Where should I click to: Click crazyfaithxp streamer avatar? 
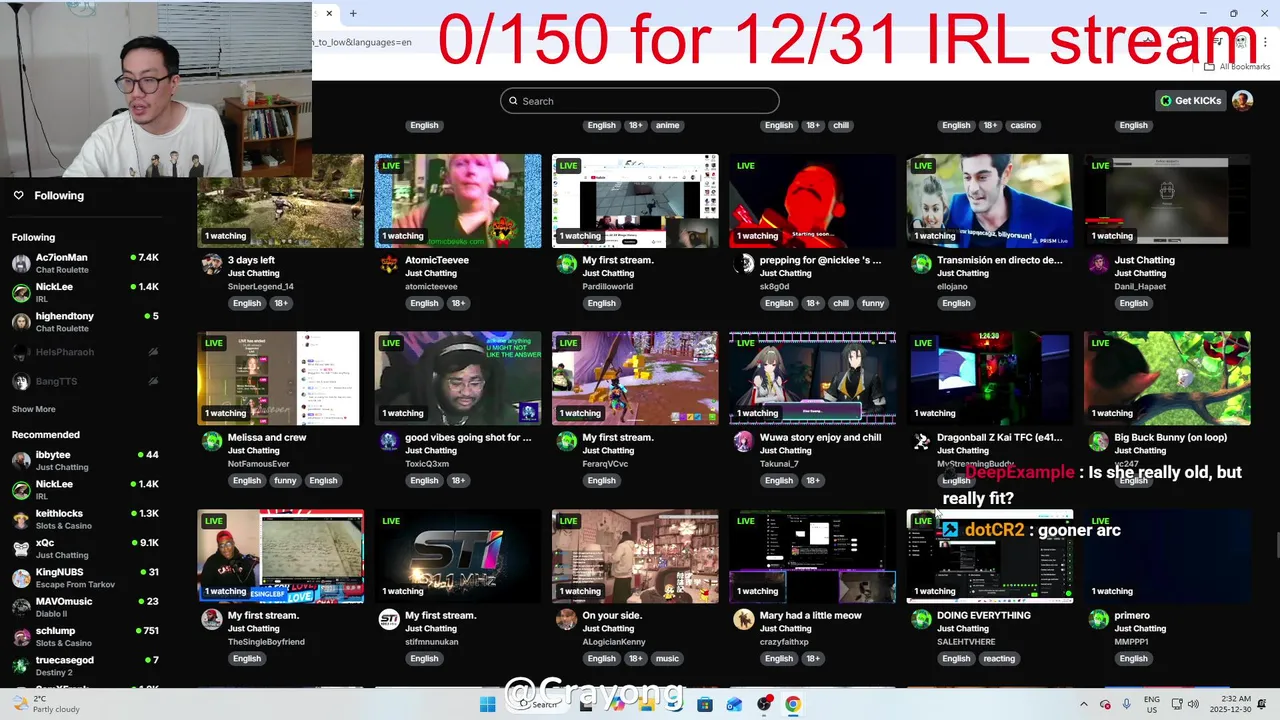(x=744, y=619)
